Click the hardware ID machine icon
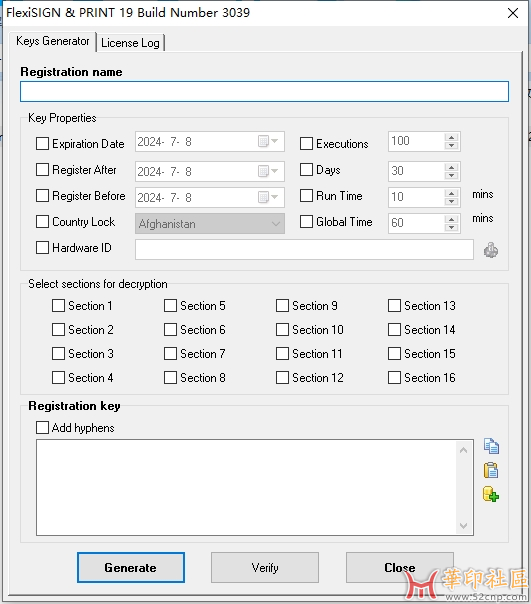The height and width of the screenshot is (604, 531). [x=491, y=250]
